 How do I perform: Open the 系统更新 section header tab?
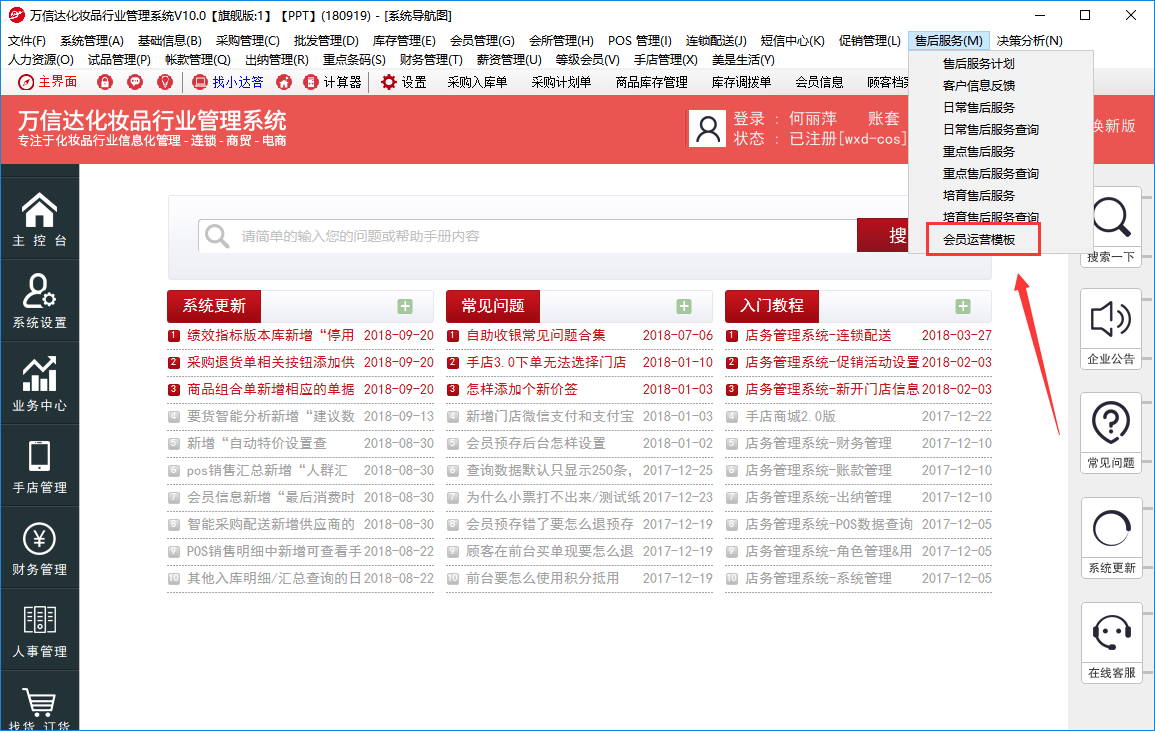pos(214,307)
